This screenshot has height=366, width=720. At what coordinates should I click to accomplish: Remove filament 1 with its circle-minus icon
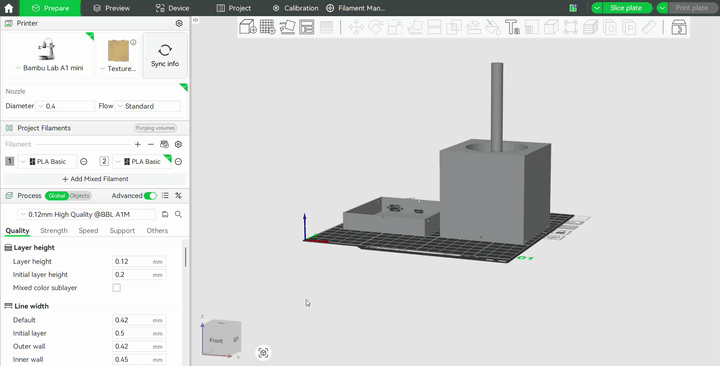pyautogui.click(x=84, y=162)
